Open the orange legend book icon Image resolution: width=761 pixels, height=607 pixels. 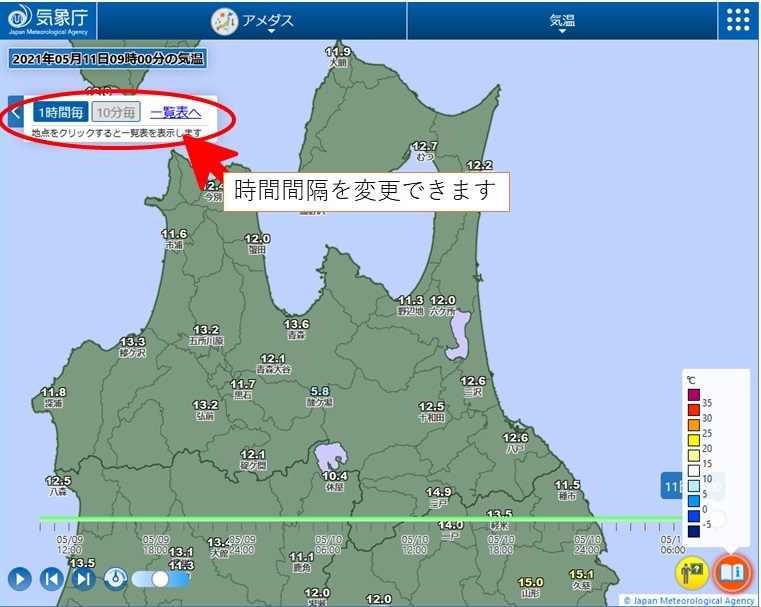pyautogui.click(x=732, y=573)
